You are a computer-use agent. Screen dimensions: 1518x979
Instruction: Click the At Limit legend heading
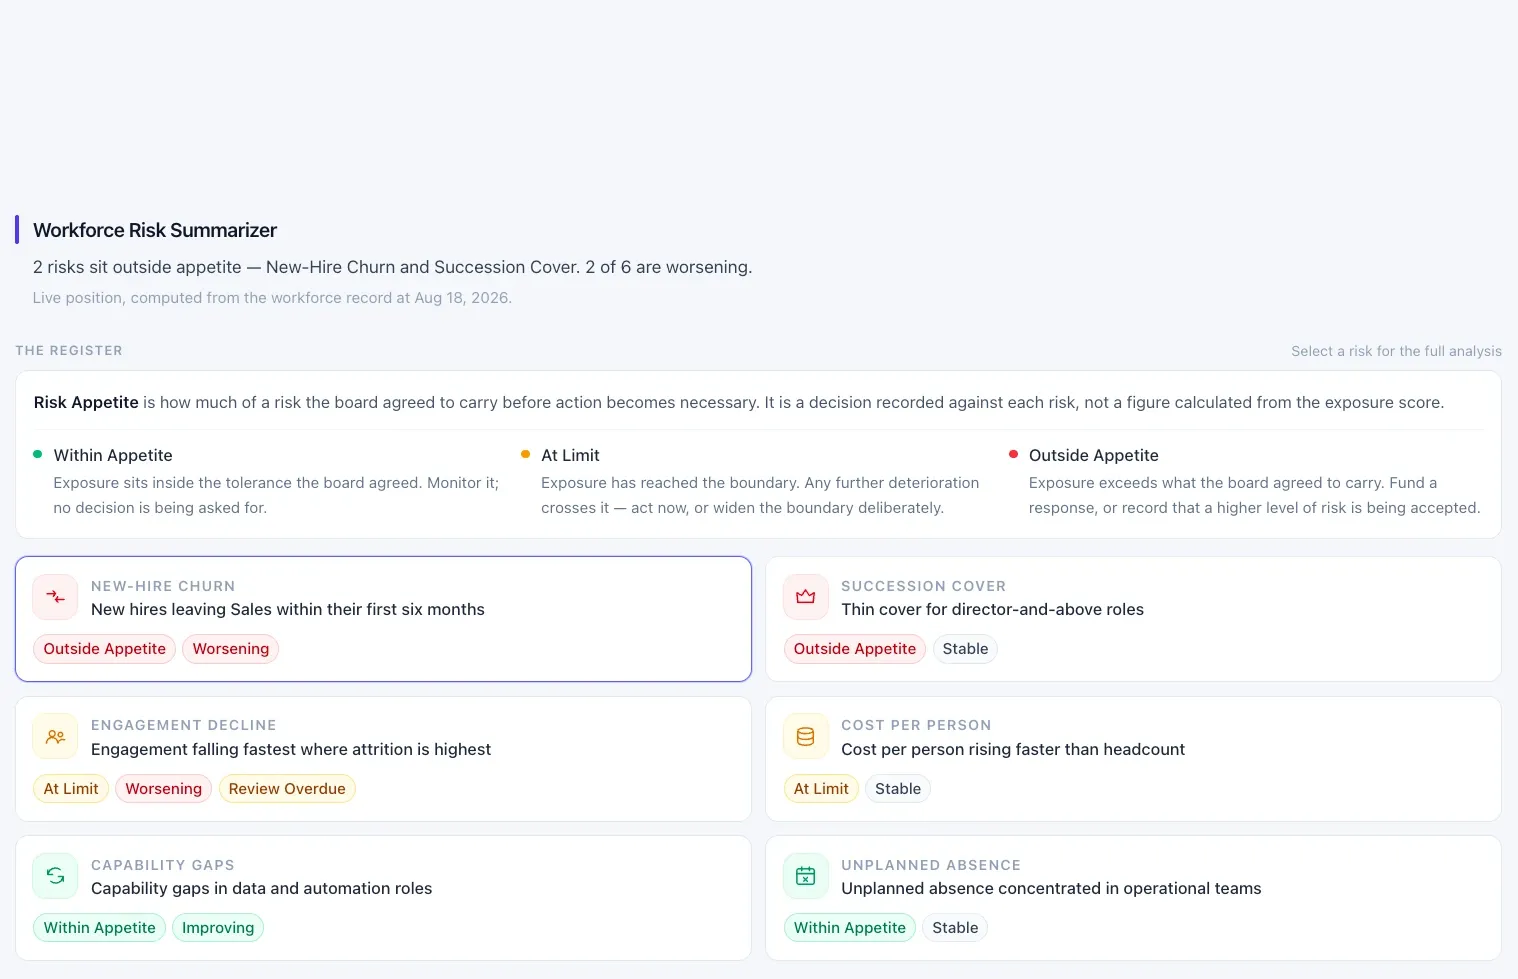tap(570, 456)
